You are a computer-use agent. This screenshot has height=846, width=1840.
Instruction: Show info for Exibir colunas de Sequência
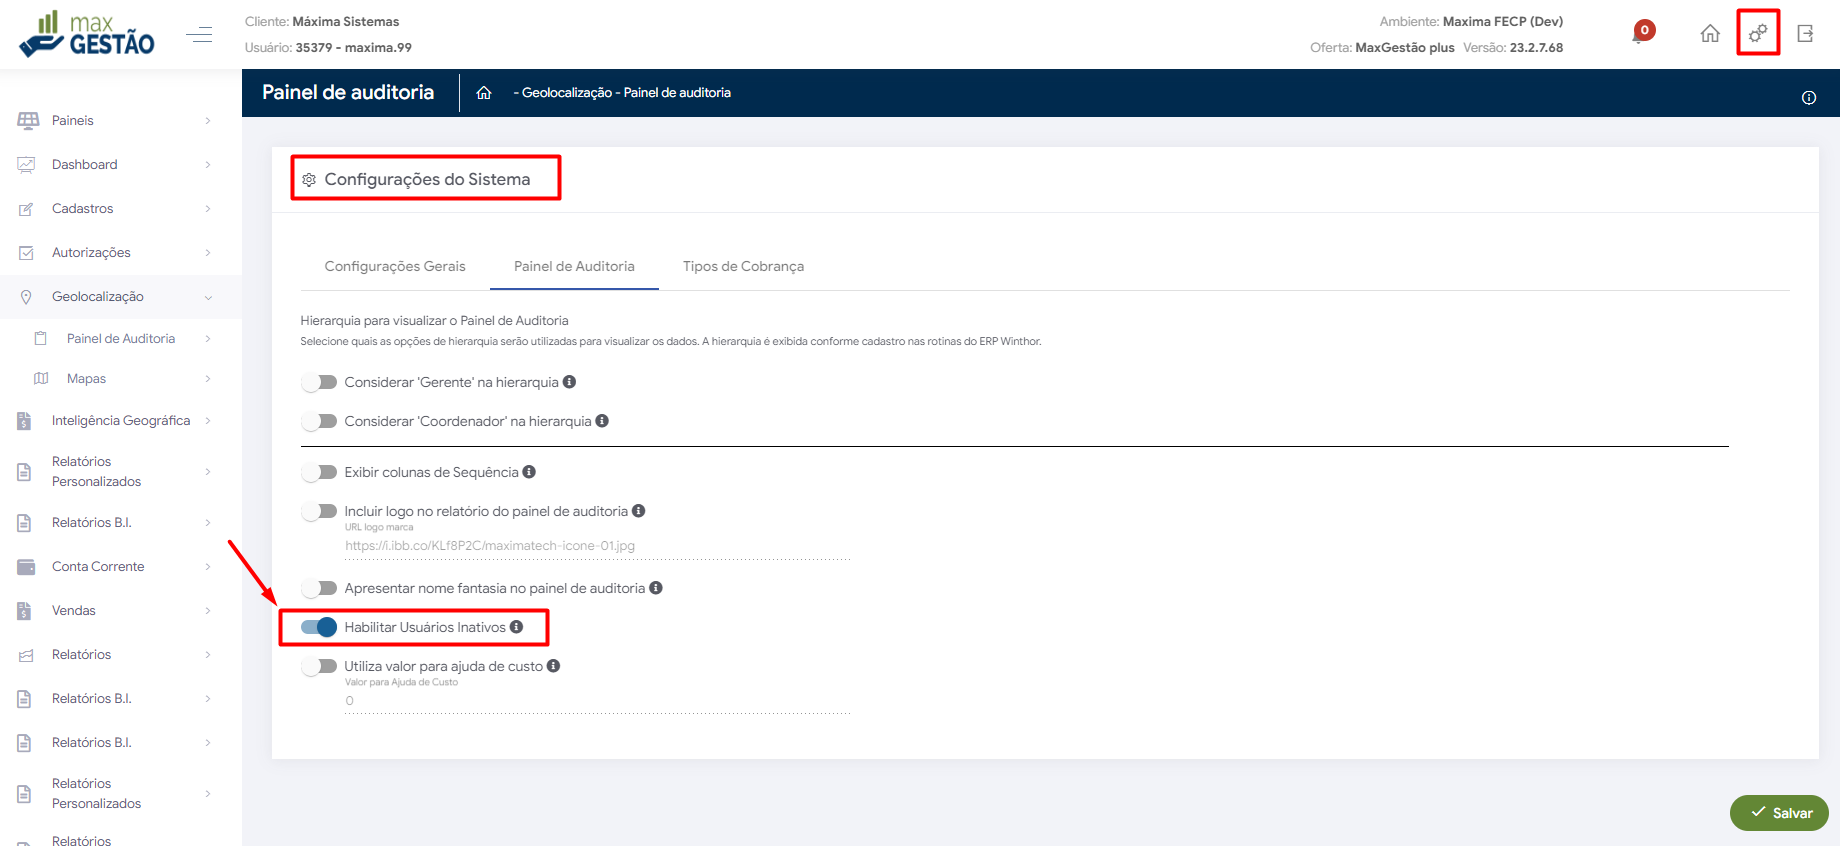point(529,472)
